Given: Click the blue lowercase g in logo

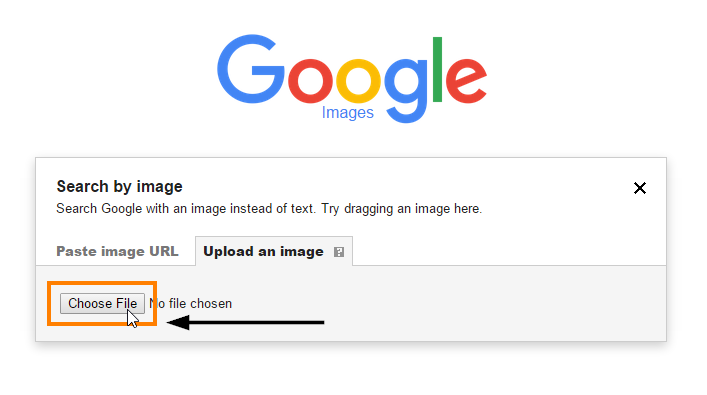Looking at the screenshot, I should [x=405, y=90].
